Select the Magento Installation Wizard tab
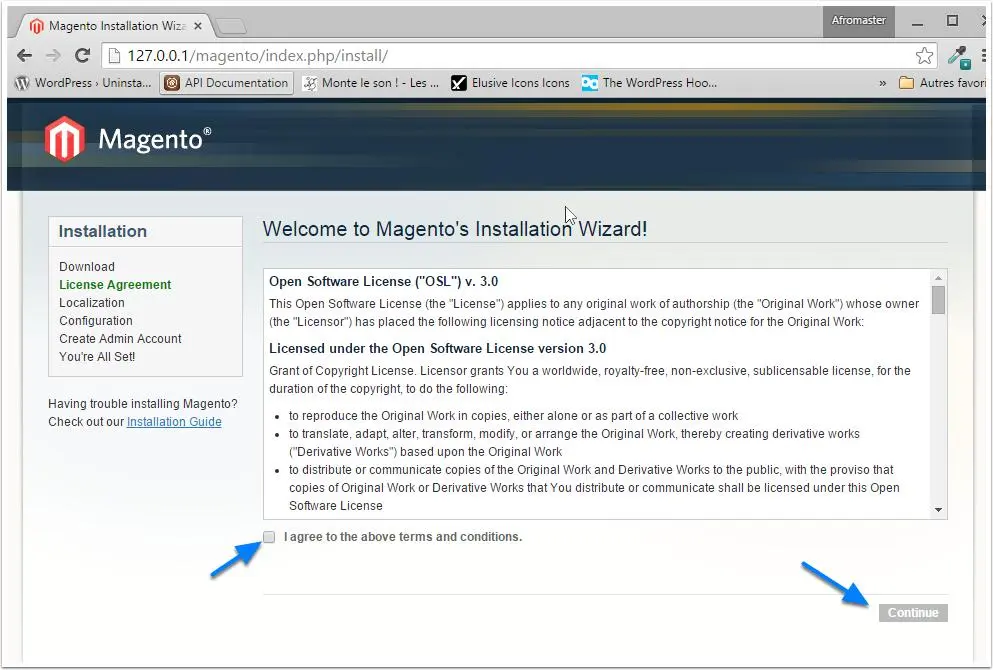The image size is (993, 670). (x=116, y=26)
